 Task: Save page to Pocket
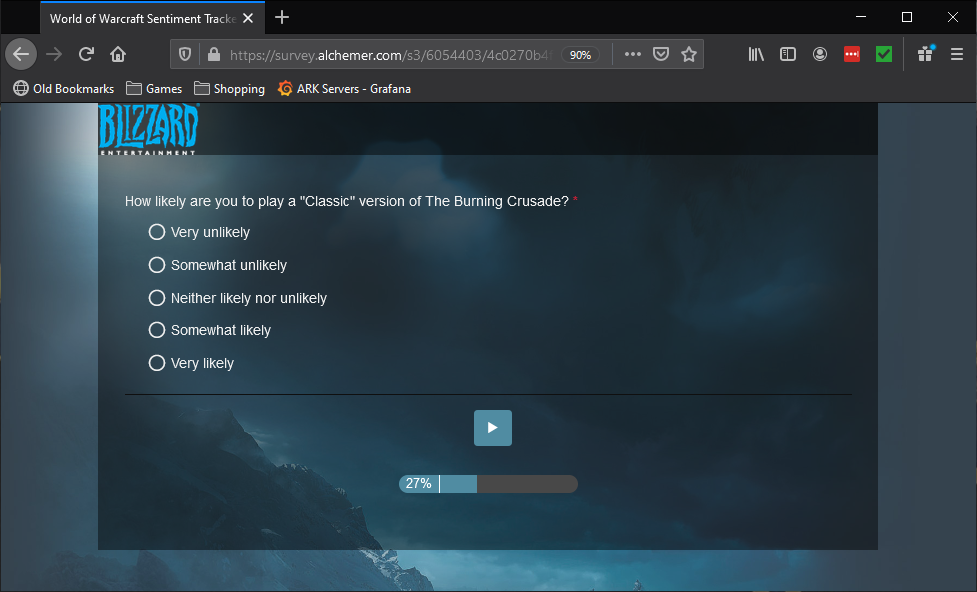click(661, 55)
